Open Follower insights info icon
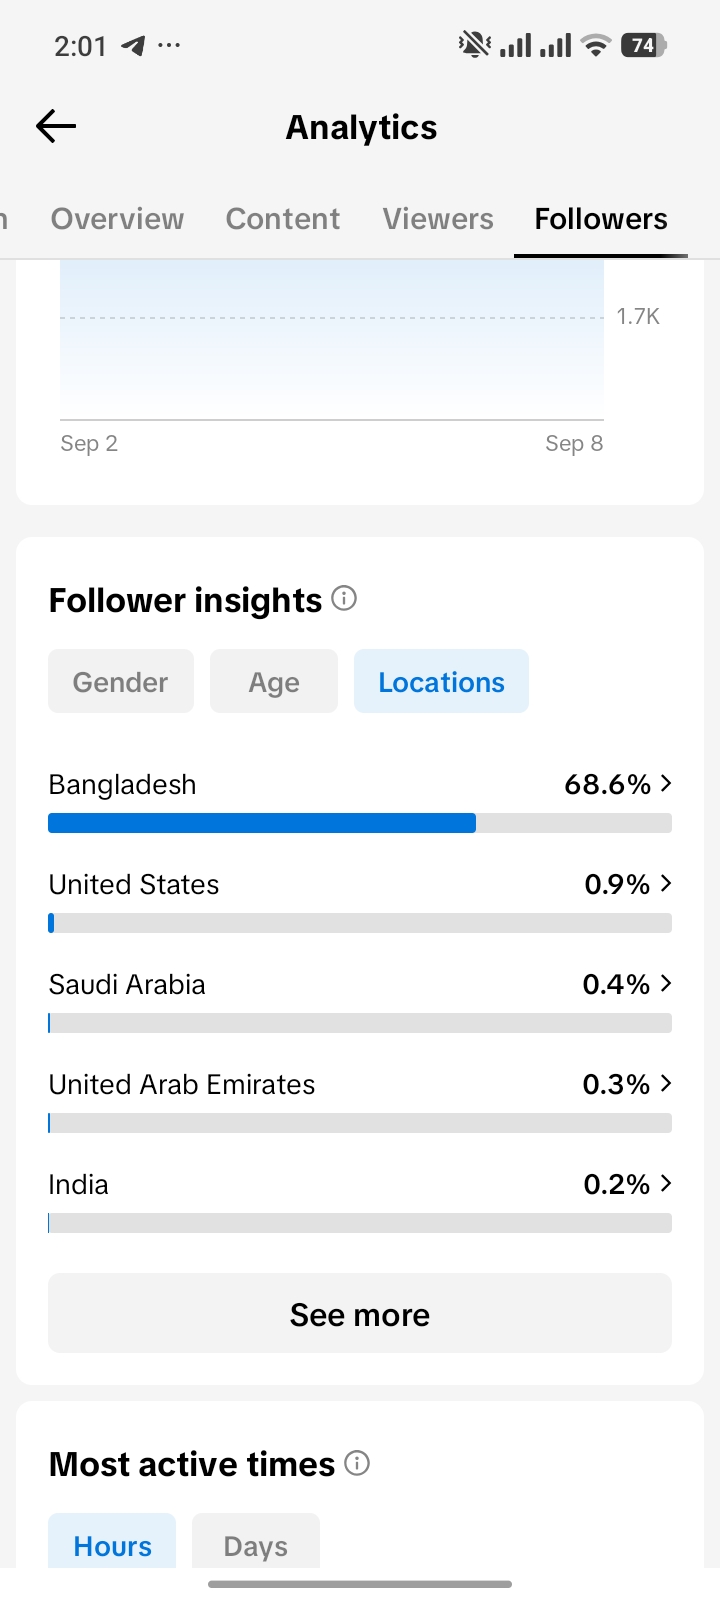Image resolution: width=720 pixels, height=1600 pixels. coord(344,599)
